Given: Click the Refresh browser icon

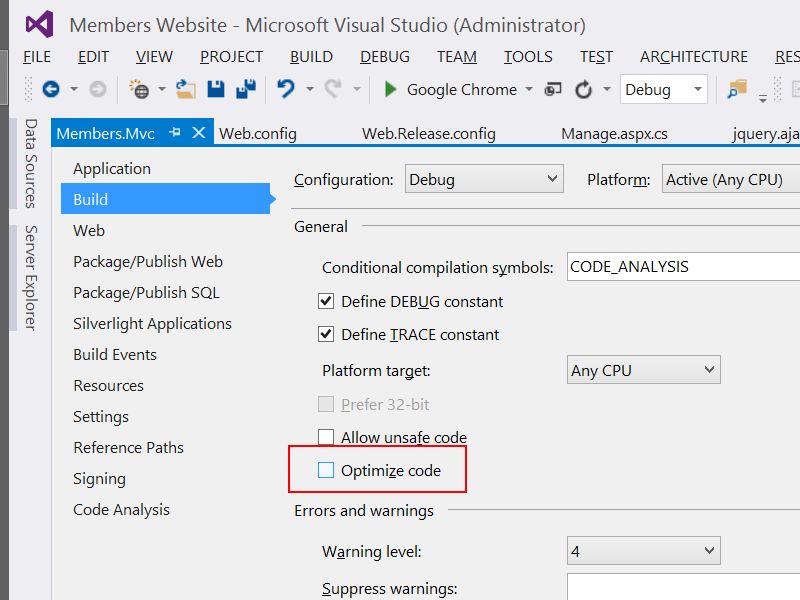Looking at the screenshot, I should coord(583,90).
